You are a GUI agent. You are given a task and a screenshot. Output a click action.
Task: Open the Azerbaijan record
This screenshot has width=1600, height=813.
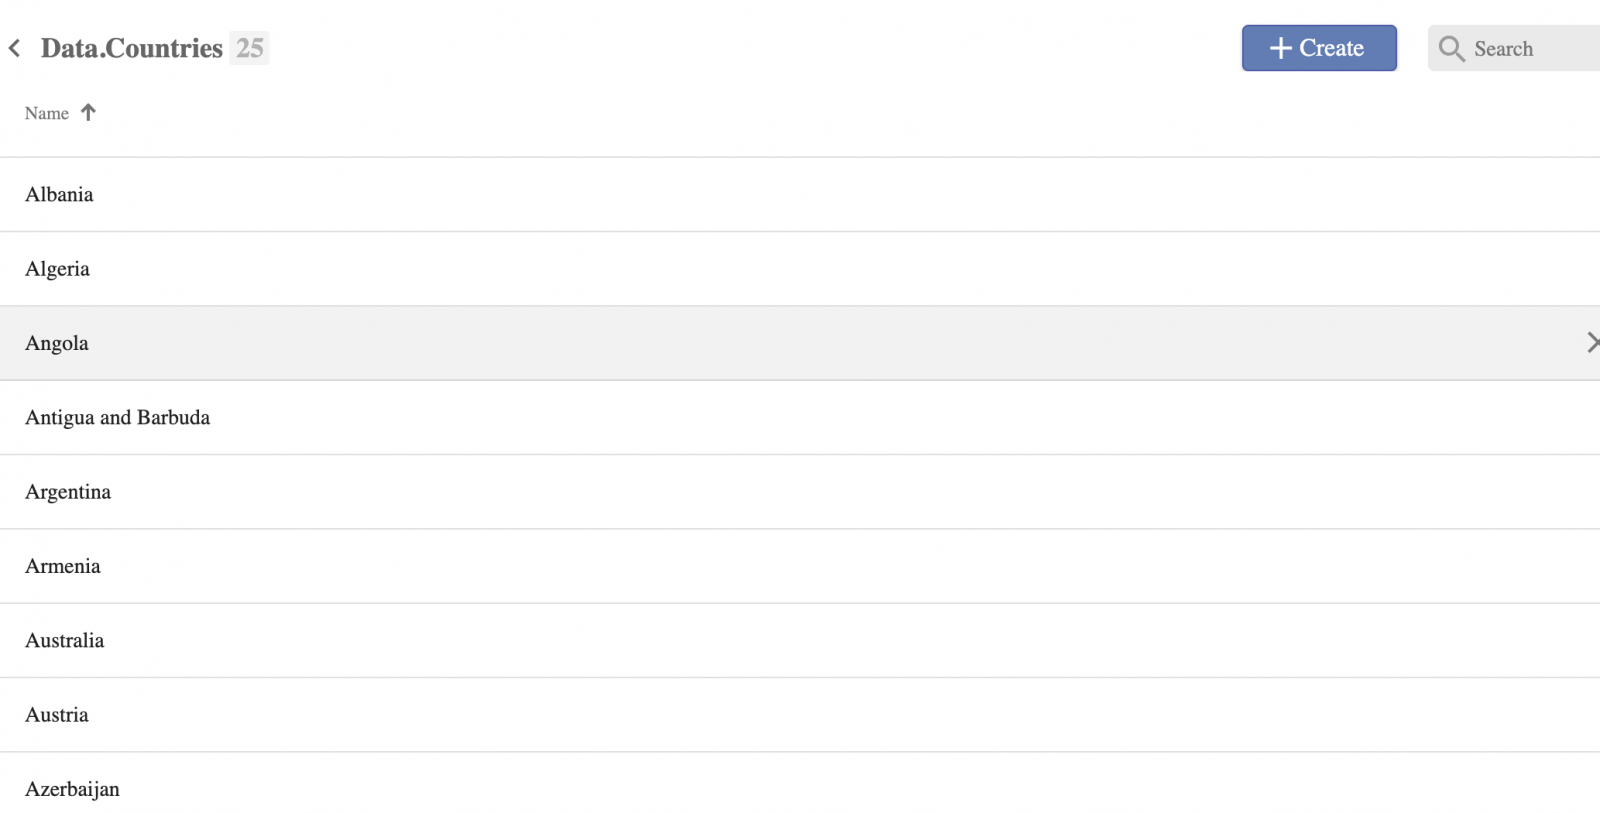[x=800, y=783]
